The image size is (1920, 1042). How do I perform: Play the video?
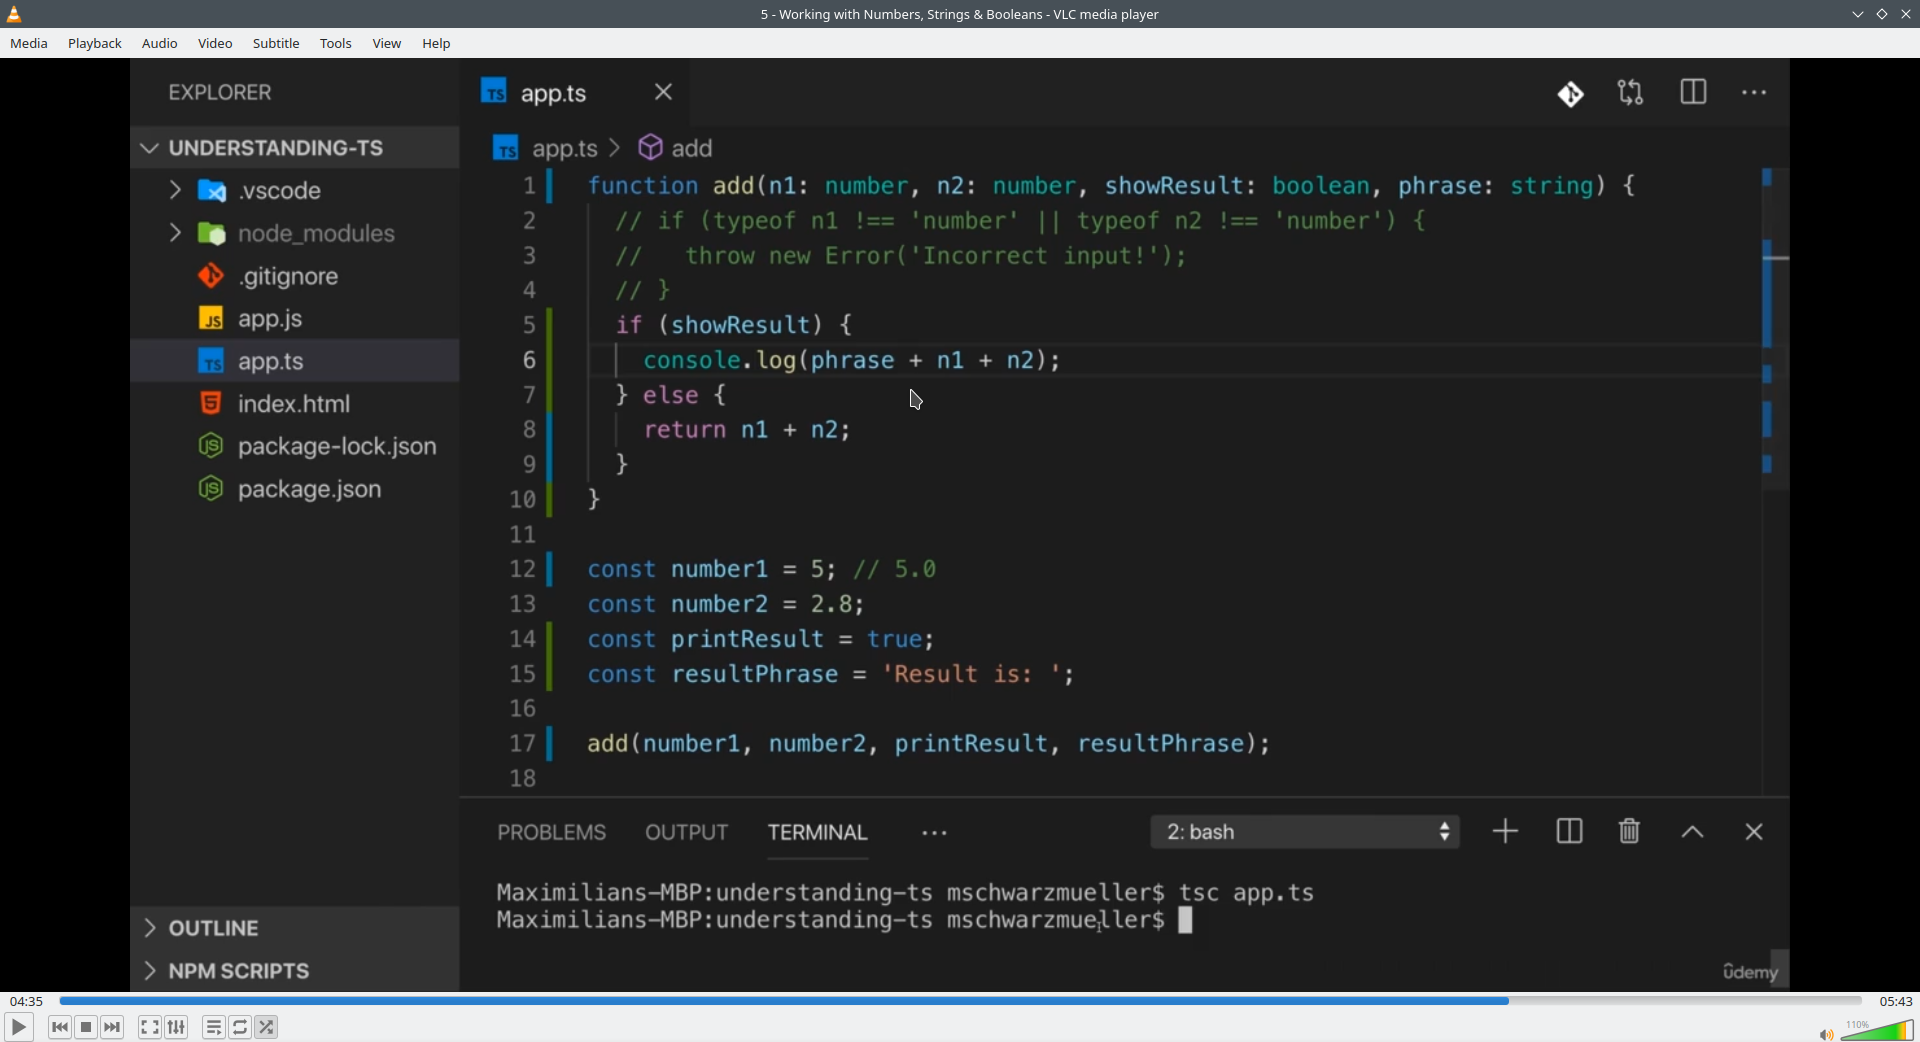pos(18,1027)
